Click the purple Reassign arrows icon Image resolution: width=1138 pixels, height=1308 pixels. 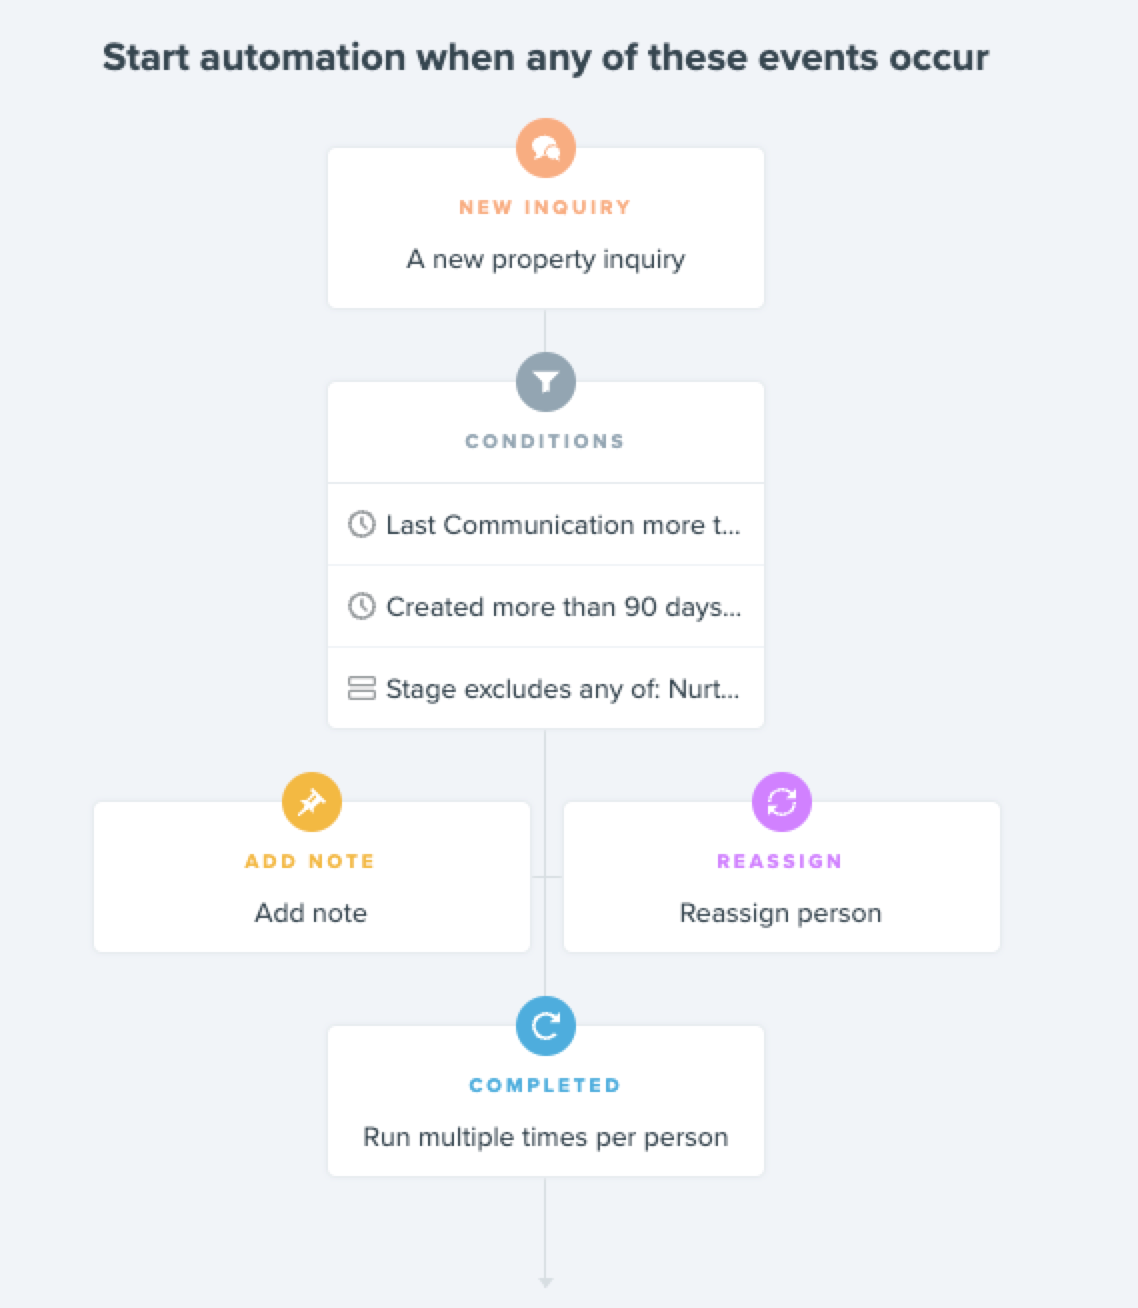pyautogui.click(x=781, y=802)
